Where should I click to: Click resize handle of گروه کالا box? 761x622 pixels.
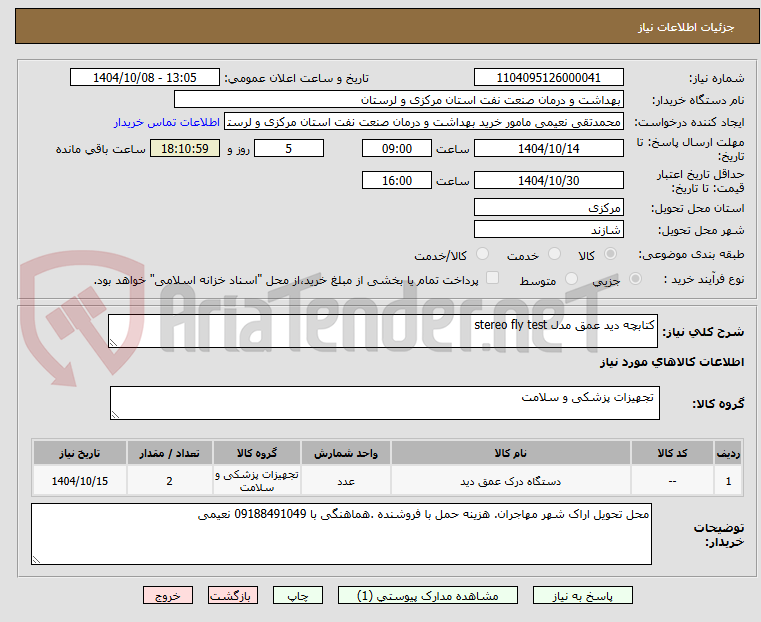tap(115, 414)
